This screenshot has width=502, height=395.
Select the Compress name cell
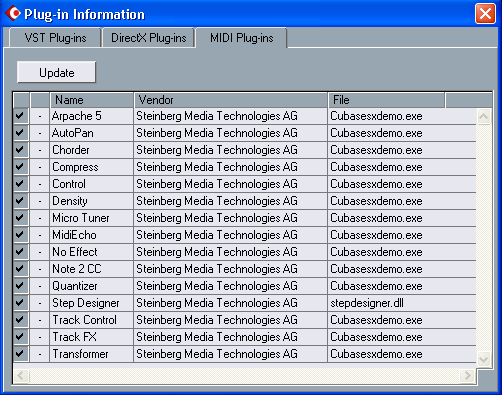92,167
